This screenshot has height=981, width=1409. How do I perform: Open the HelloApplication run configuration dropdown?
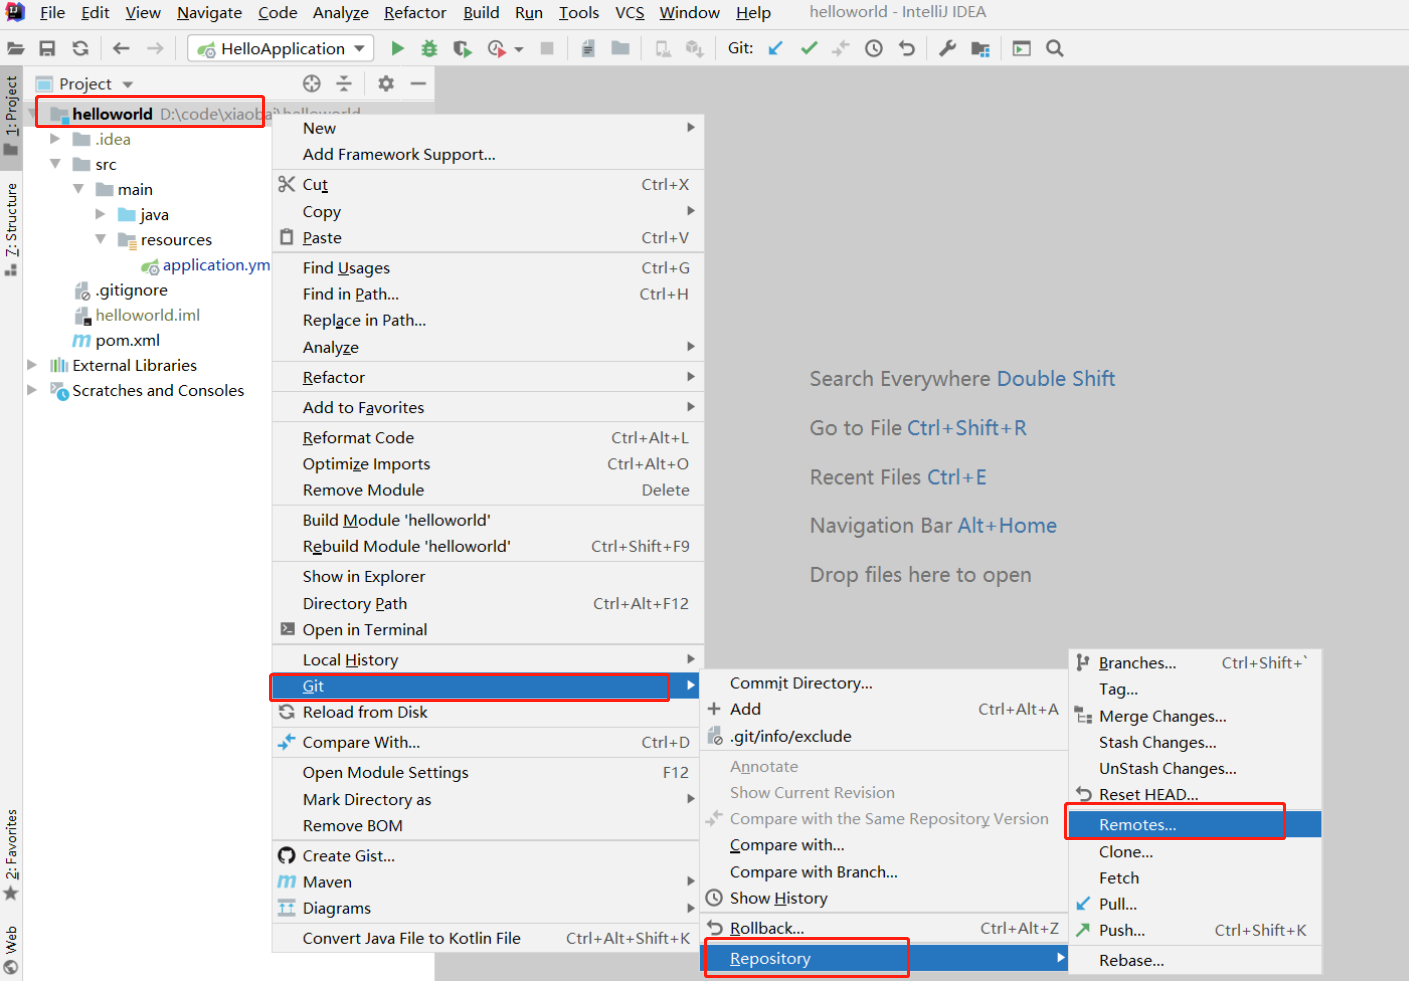coord(282,48)
